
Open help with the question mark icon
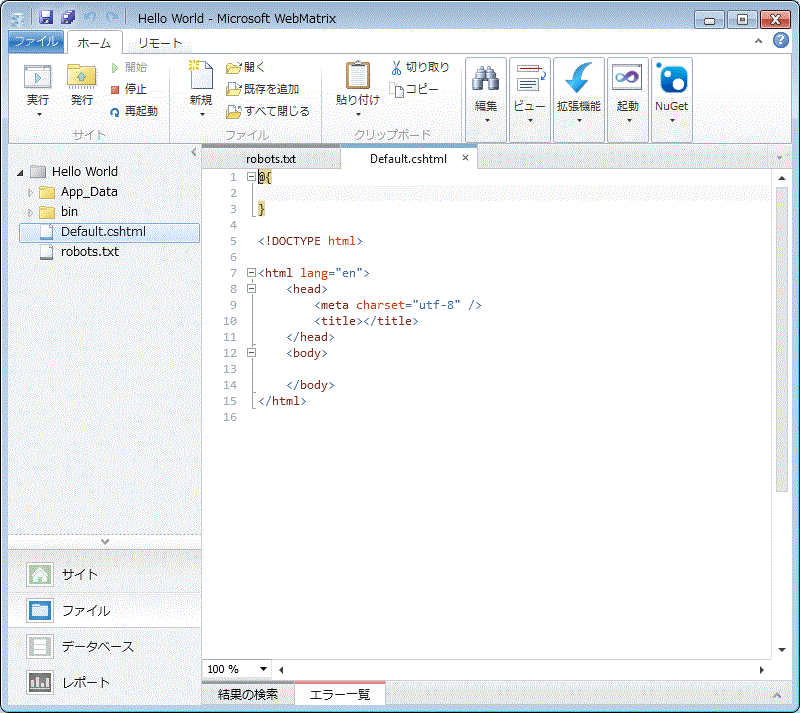[780, 40]
